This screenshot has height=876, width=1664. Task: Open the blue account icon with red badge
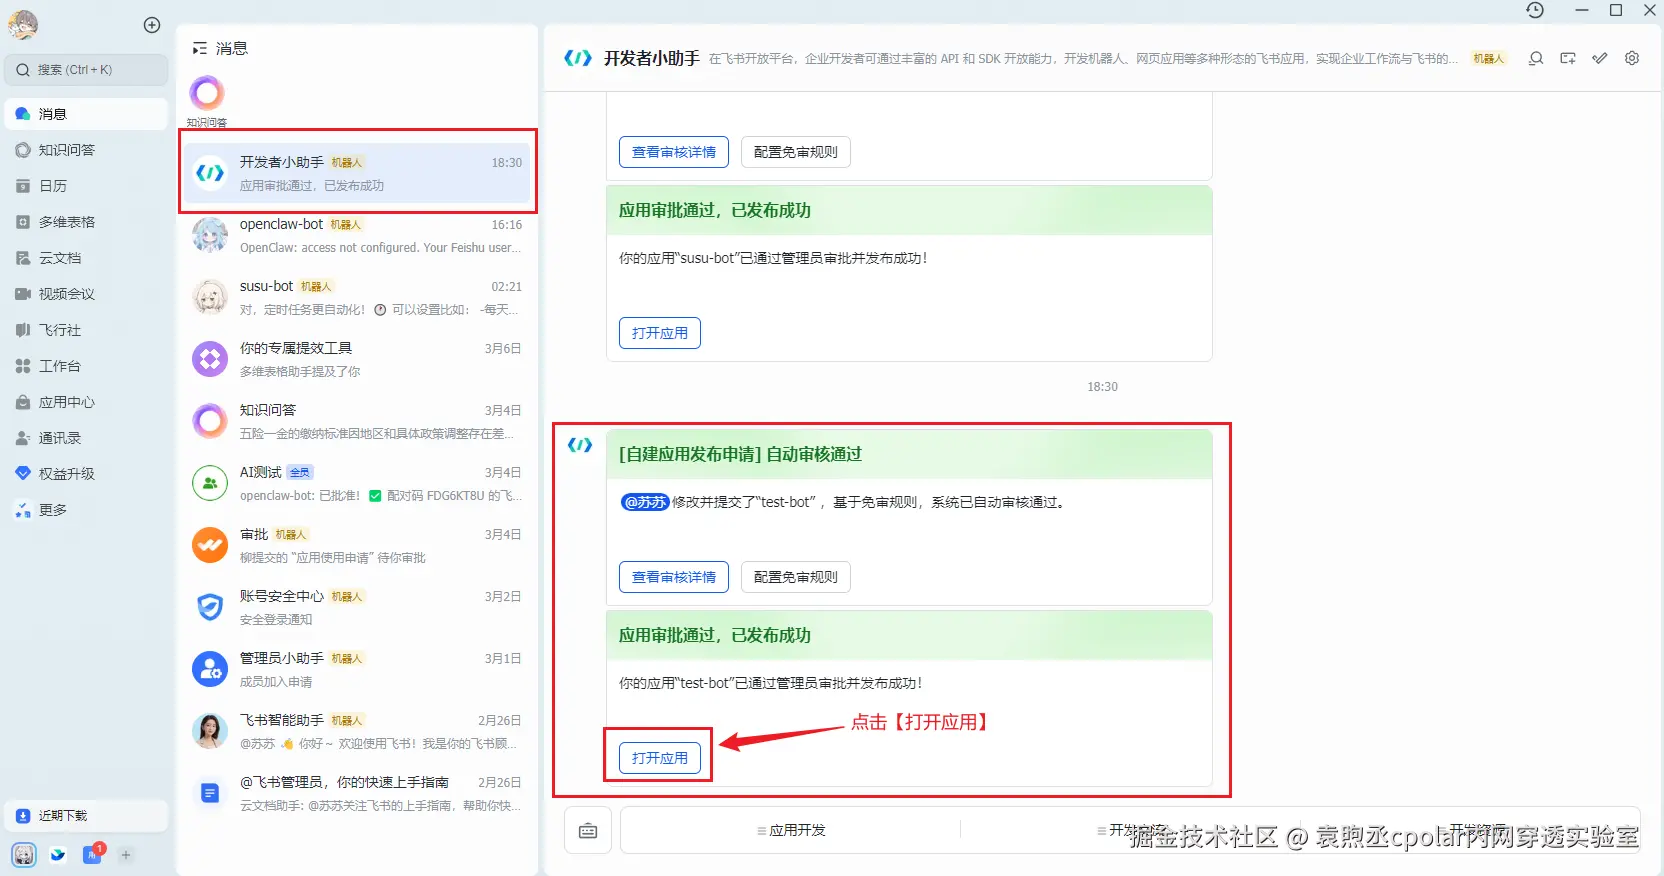tap(92, 854)
